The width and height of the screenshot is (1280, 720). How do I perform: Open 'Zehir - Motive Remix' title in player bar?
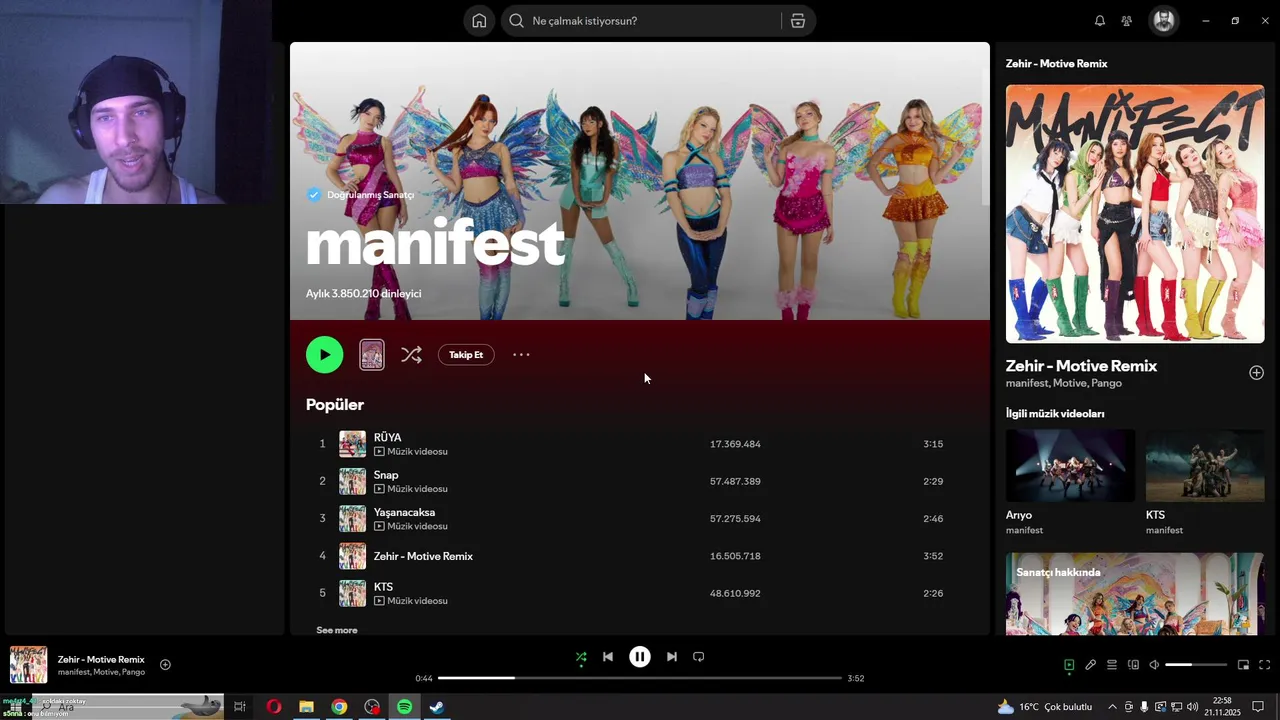[101, 660]
